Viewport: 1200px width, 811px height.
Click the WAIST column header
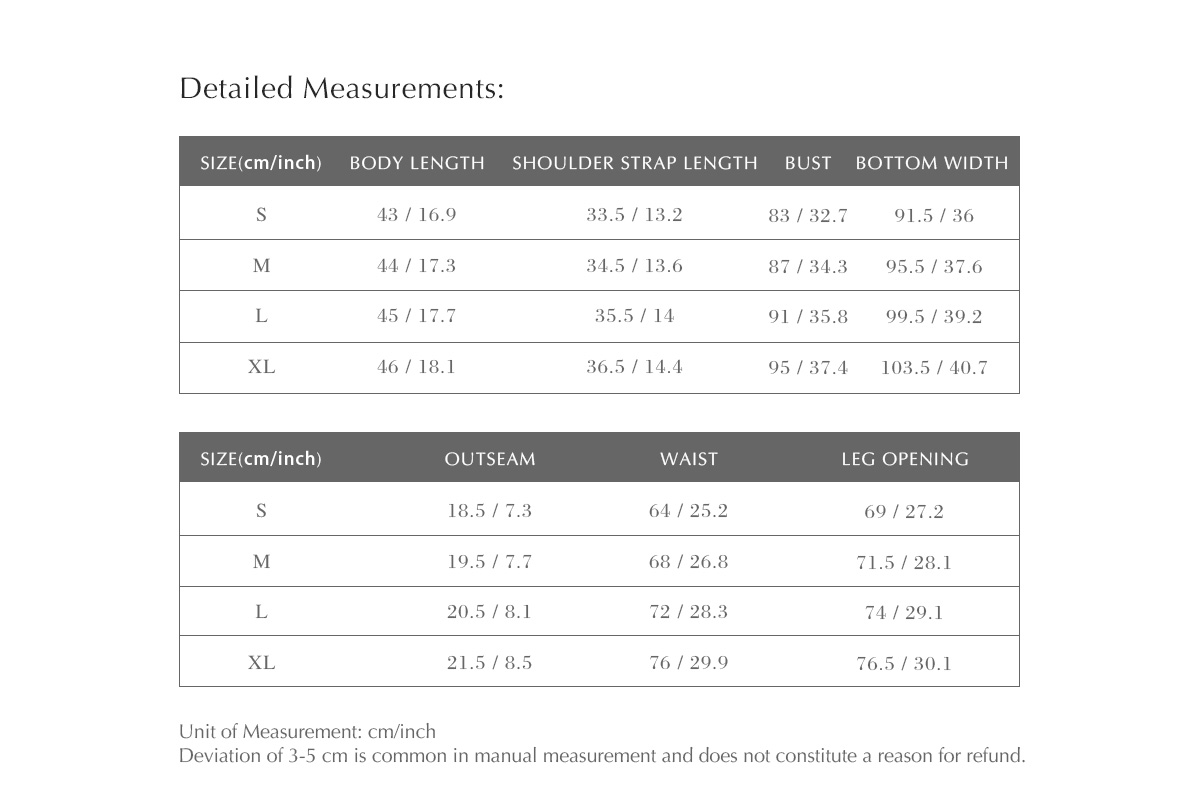(x=689, y=459)
